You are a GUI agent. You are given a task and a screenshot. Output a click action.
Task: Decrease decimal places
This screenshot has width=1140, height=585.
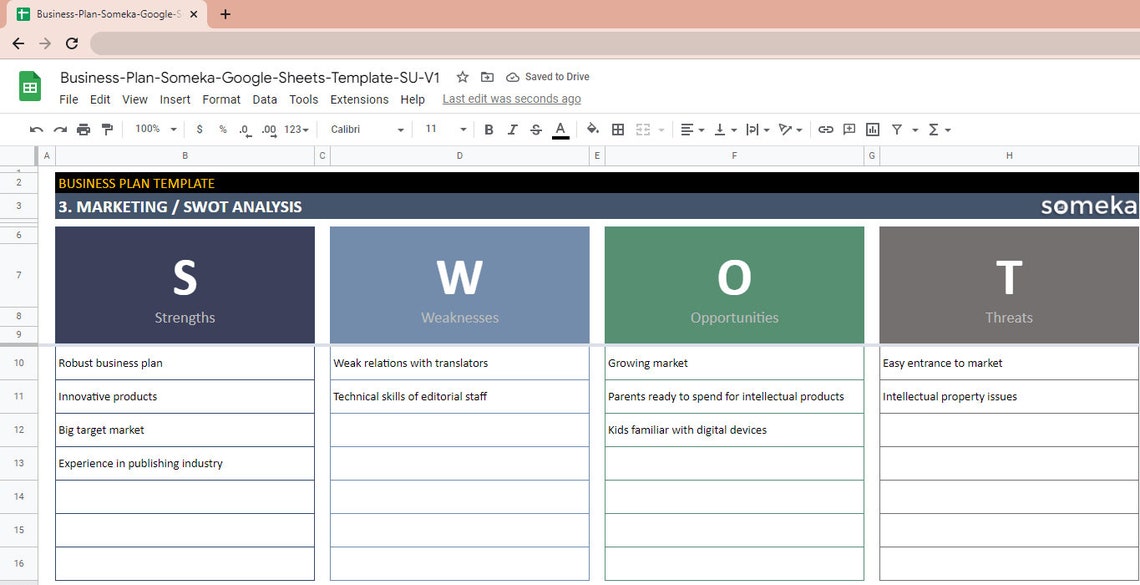coord(242,129)
